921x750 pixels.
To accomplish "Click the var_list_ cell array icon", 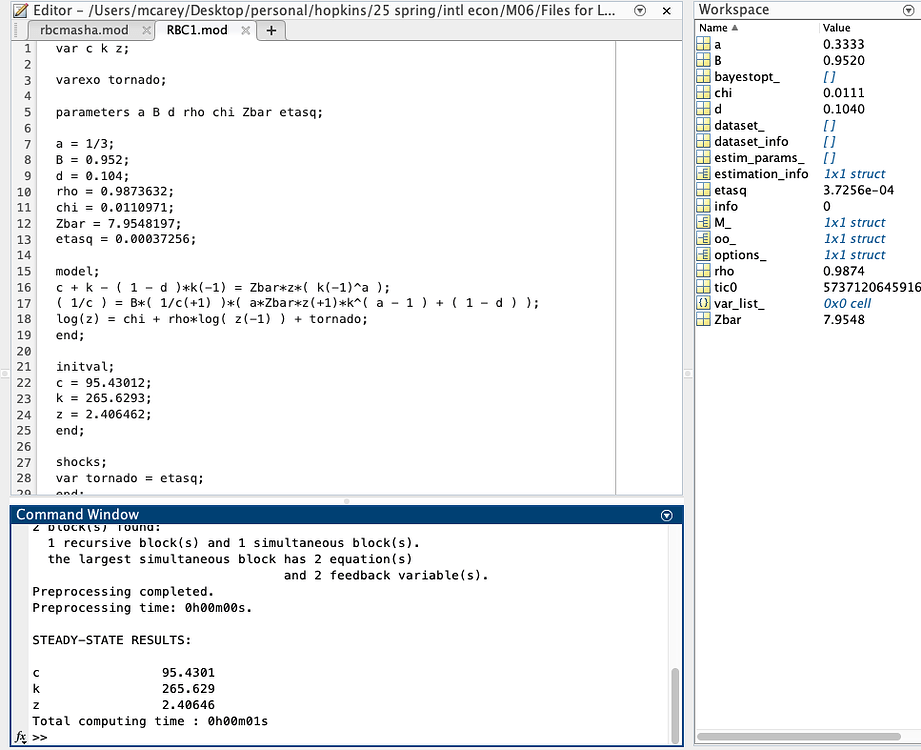I will coord(703,304).
